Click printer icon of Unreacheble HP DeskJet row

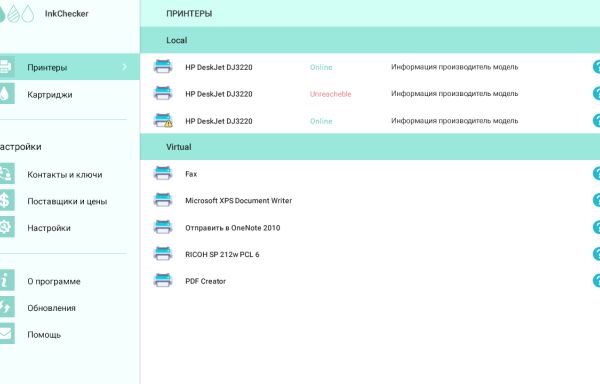pos(163,93)
